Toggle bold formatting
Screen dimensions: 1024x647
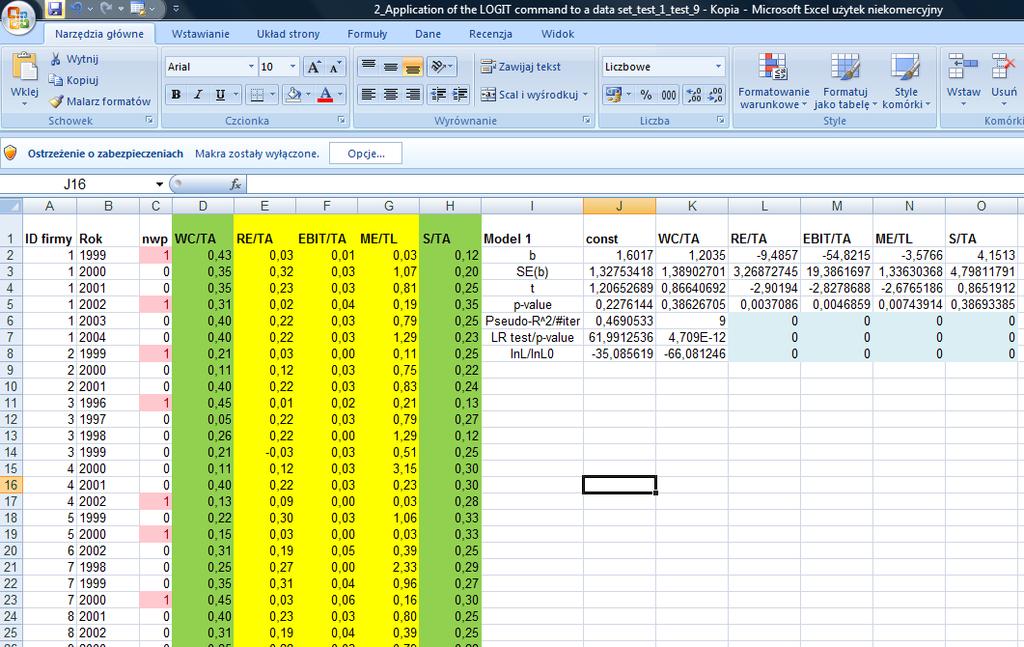coord(176,95)
